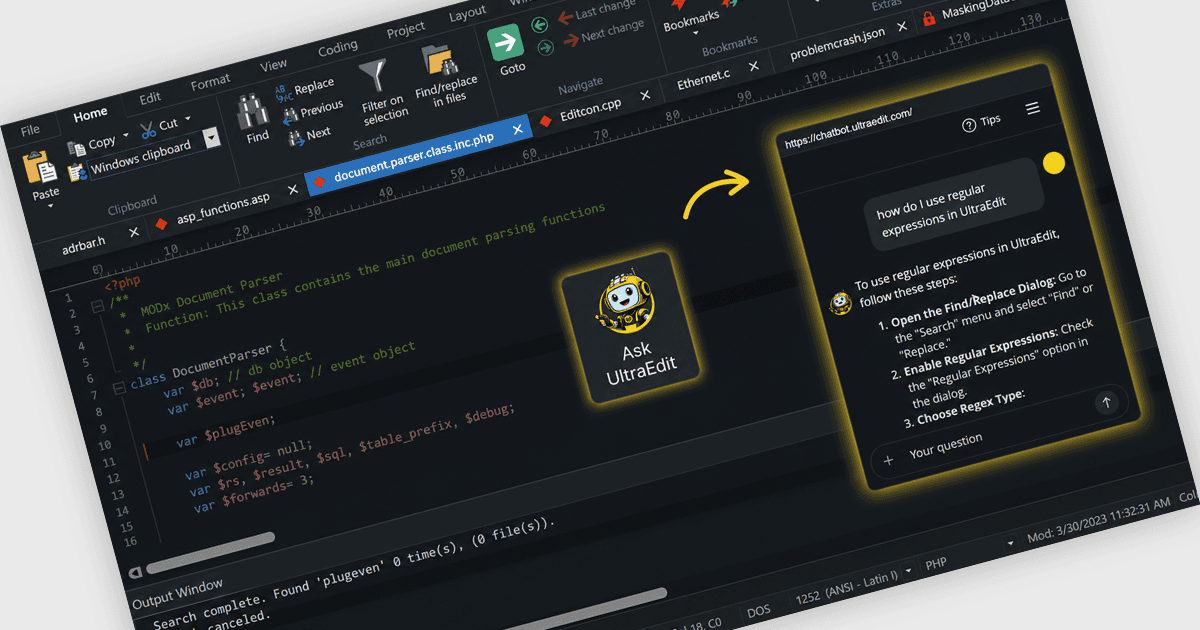Open the File menu
The width and height of the screenshot is (1200, 630).
point(30,130)
